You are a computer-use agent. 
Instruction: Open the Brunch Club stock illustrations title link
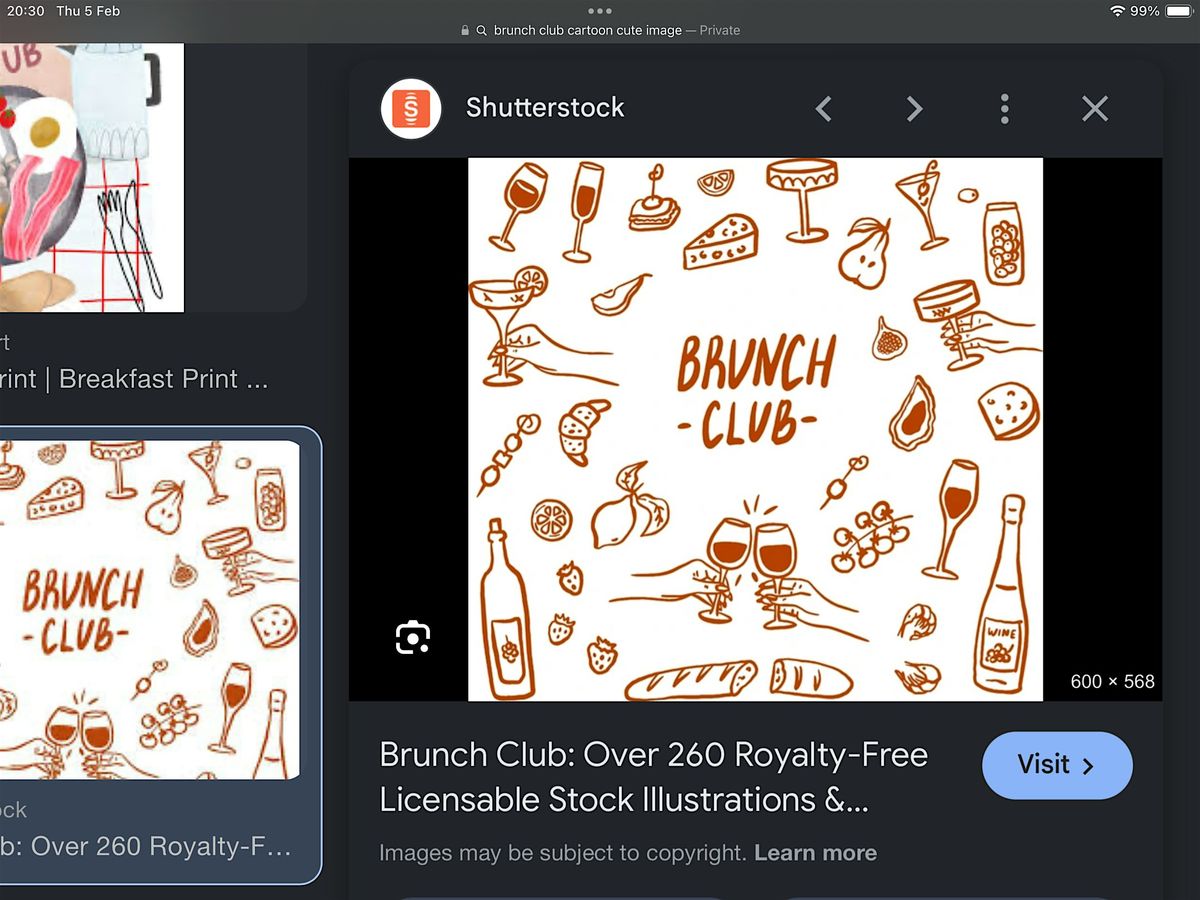(654, 777)
